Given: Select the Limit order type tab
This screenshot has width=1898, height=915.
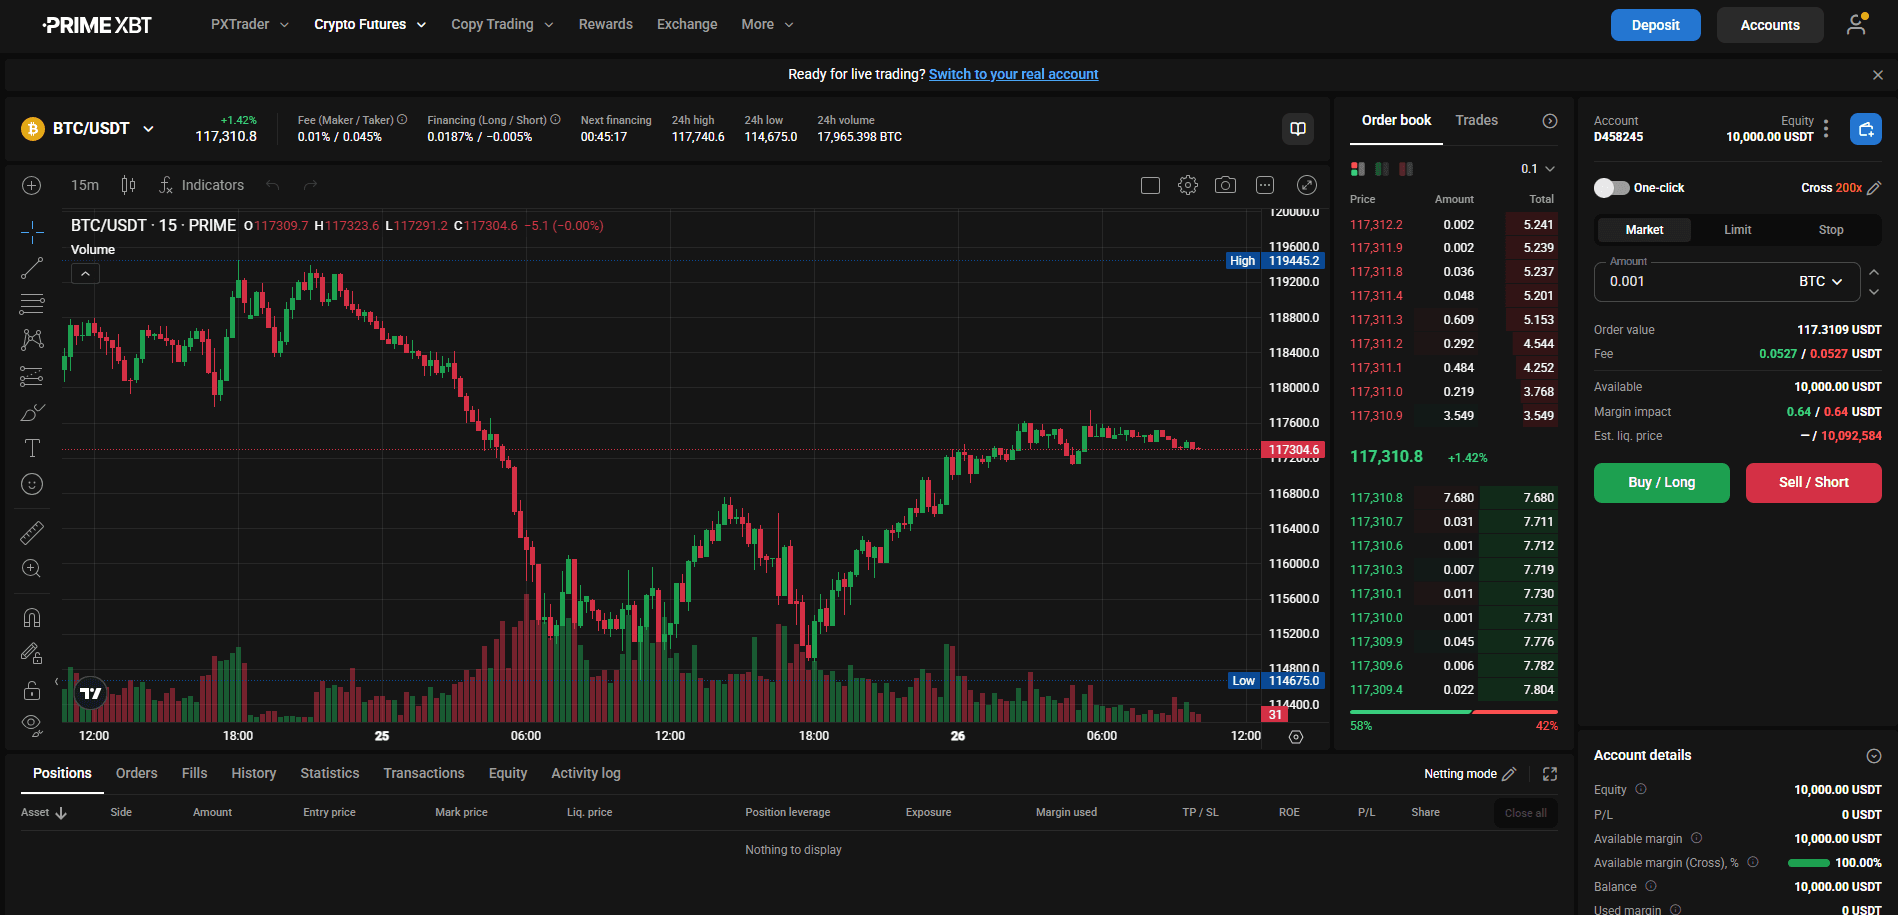Looking at the screenshot, I should tap(1737, 230).
